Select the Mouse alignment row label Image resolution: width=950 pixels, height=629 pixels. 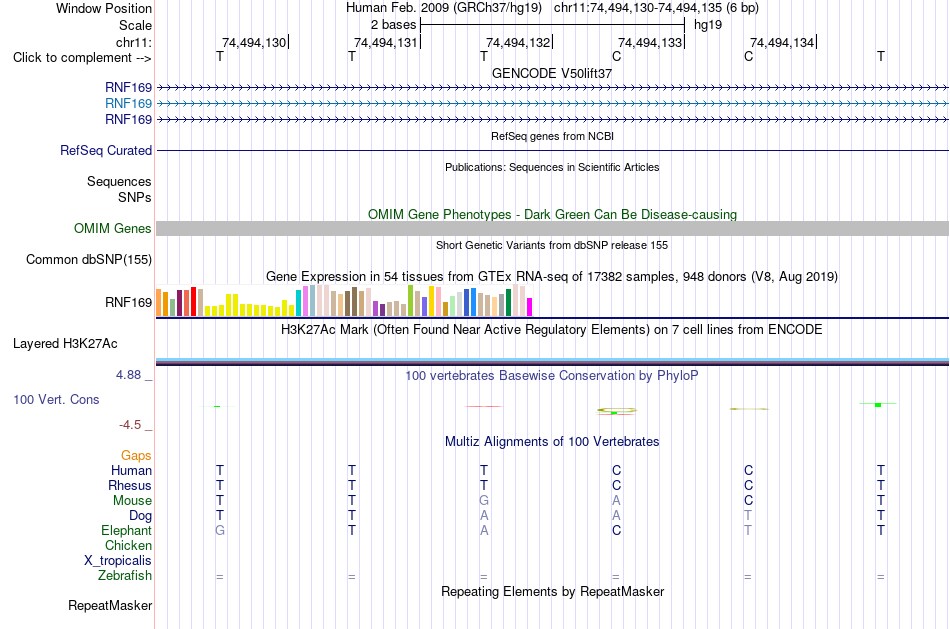click(x=132, y=501)
